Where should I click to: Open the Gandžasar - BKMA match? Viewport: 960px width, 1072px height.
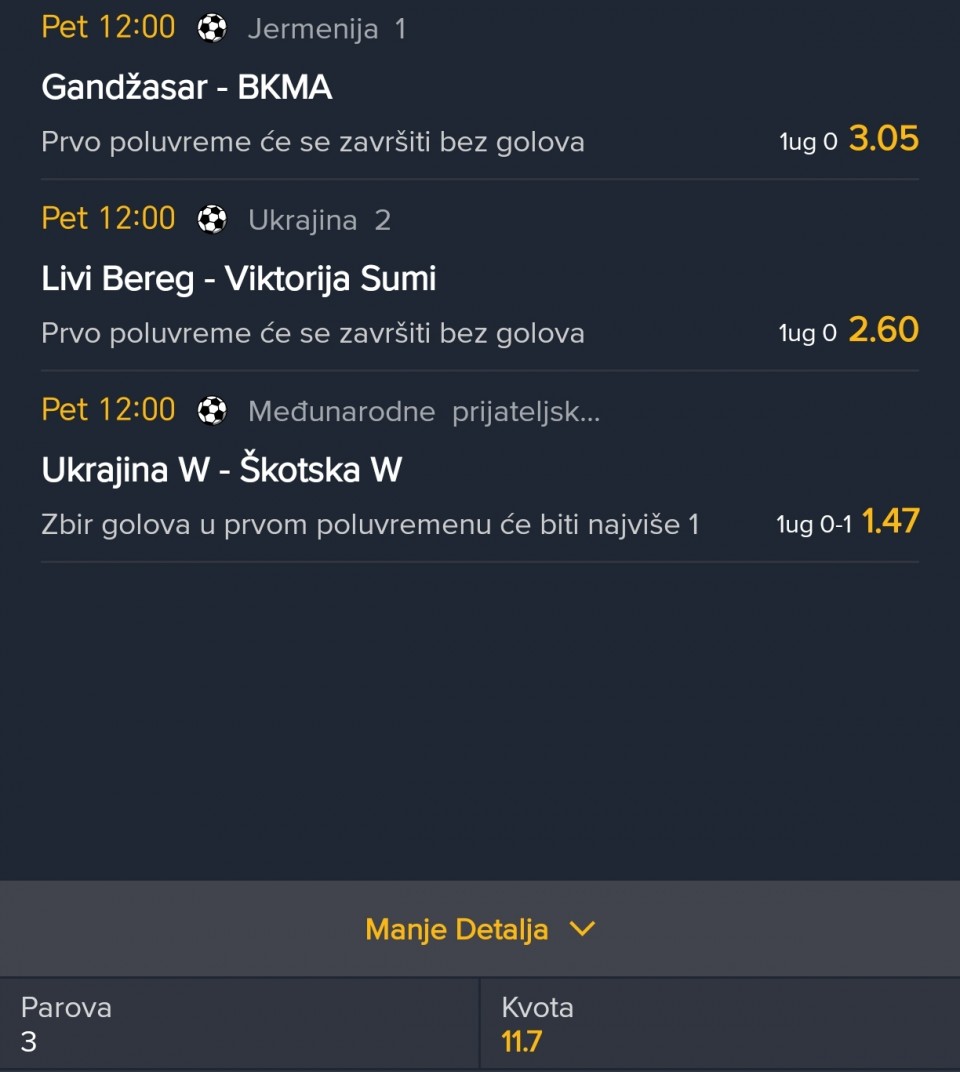(x=187, y=88)
